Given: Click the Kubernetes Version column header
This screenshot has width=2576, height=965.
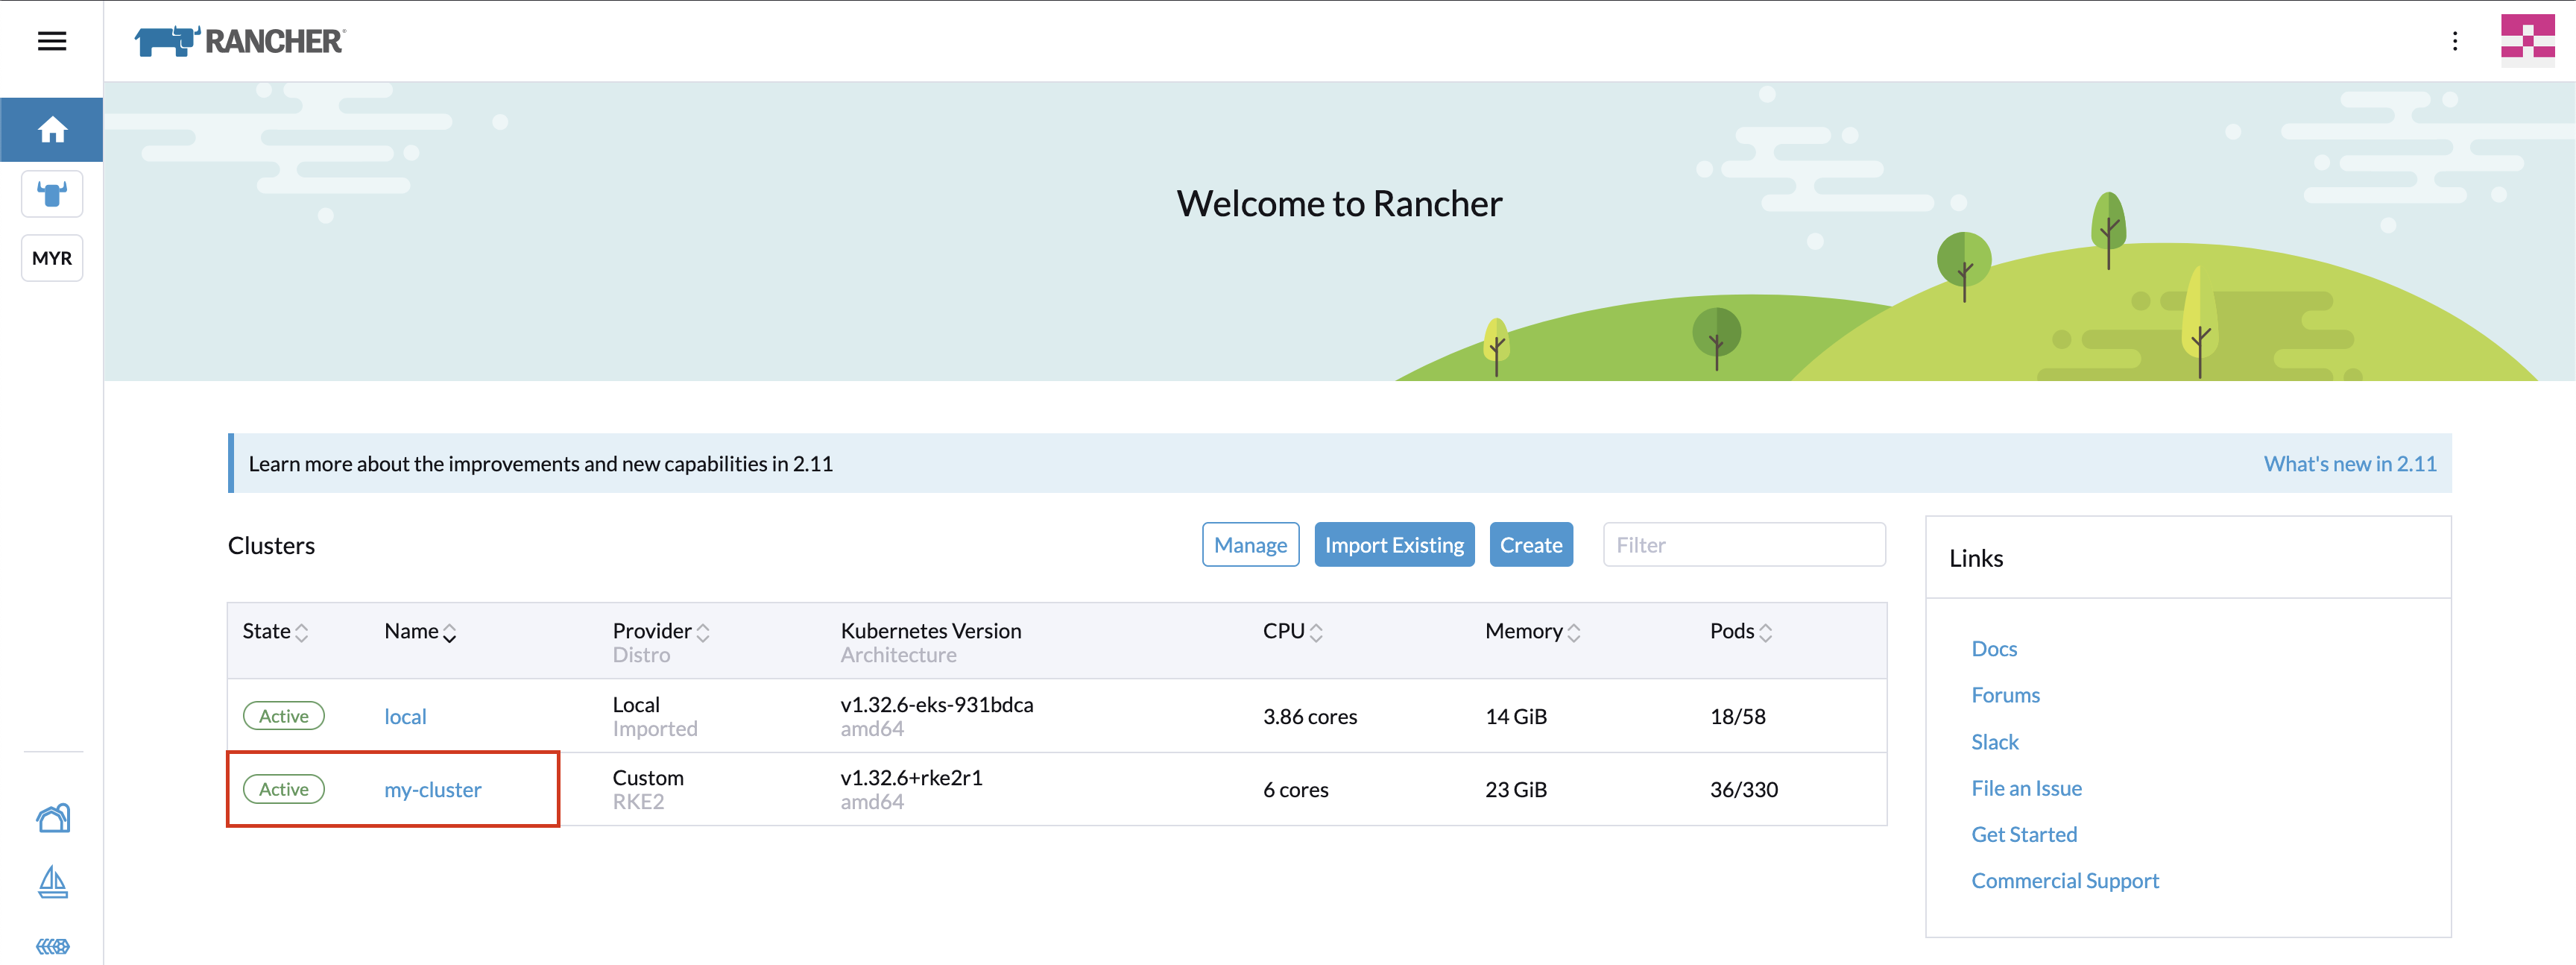Looking at the screenshot, I should [930, 631].
